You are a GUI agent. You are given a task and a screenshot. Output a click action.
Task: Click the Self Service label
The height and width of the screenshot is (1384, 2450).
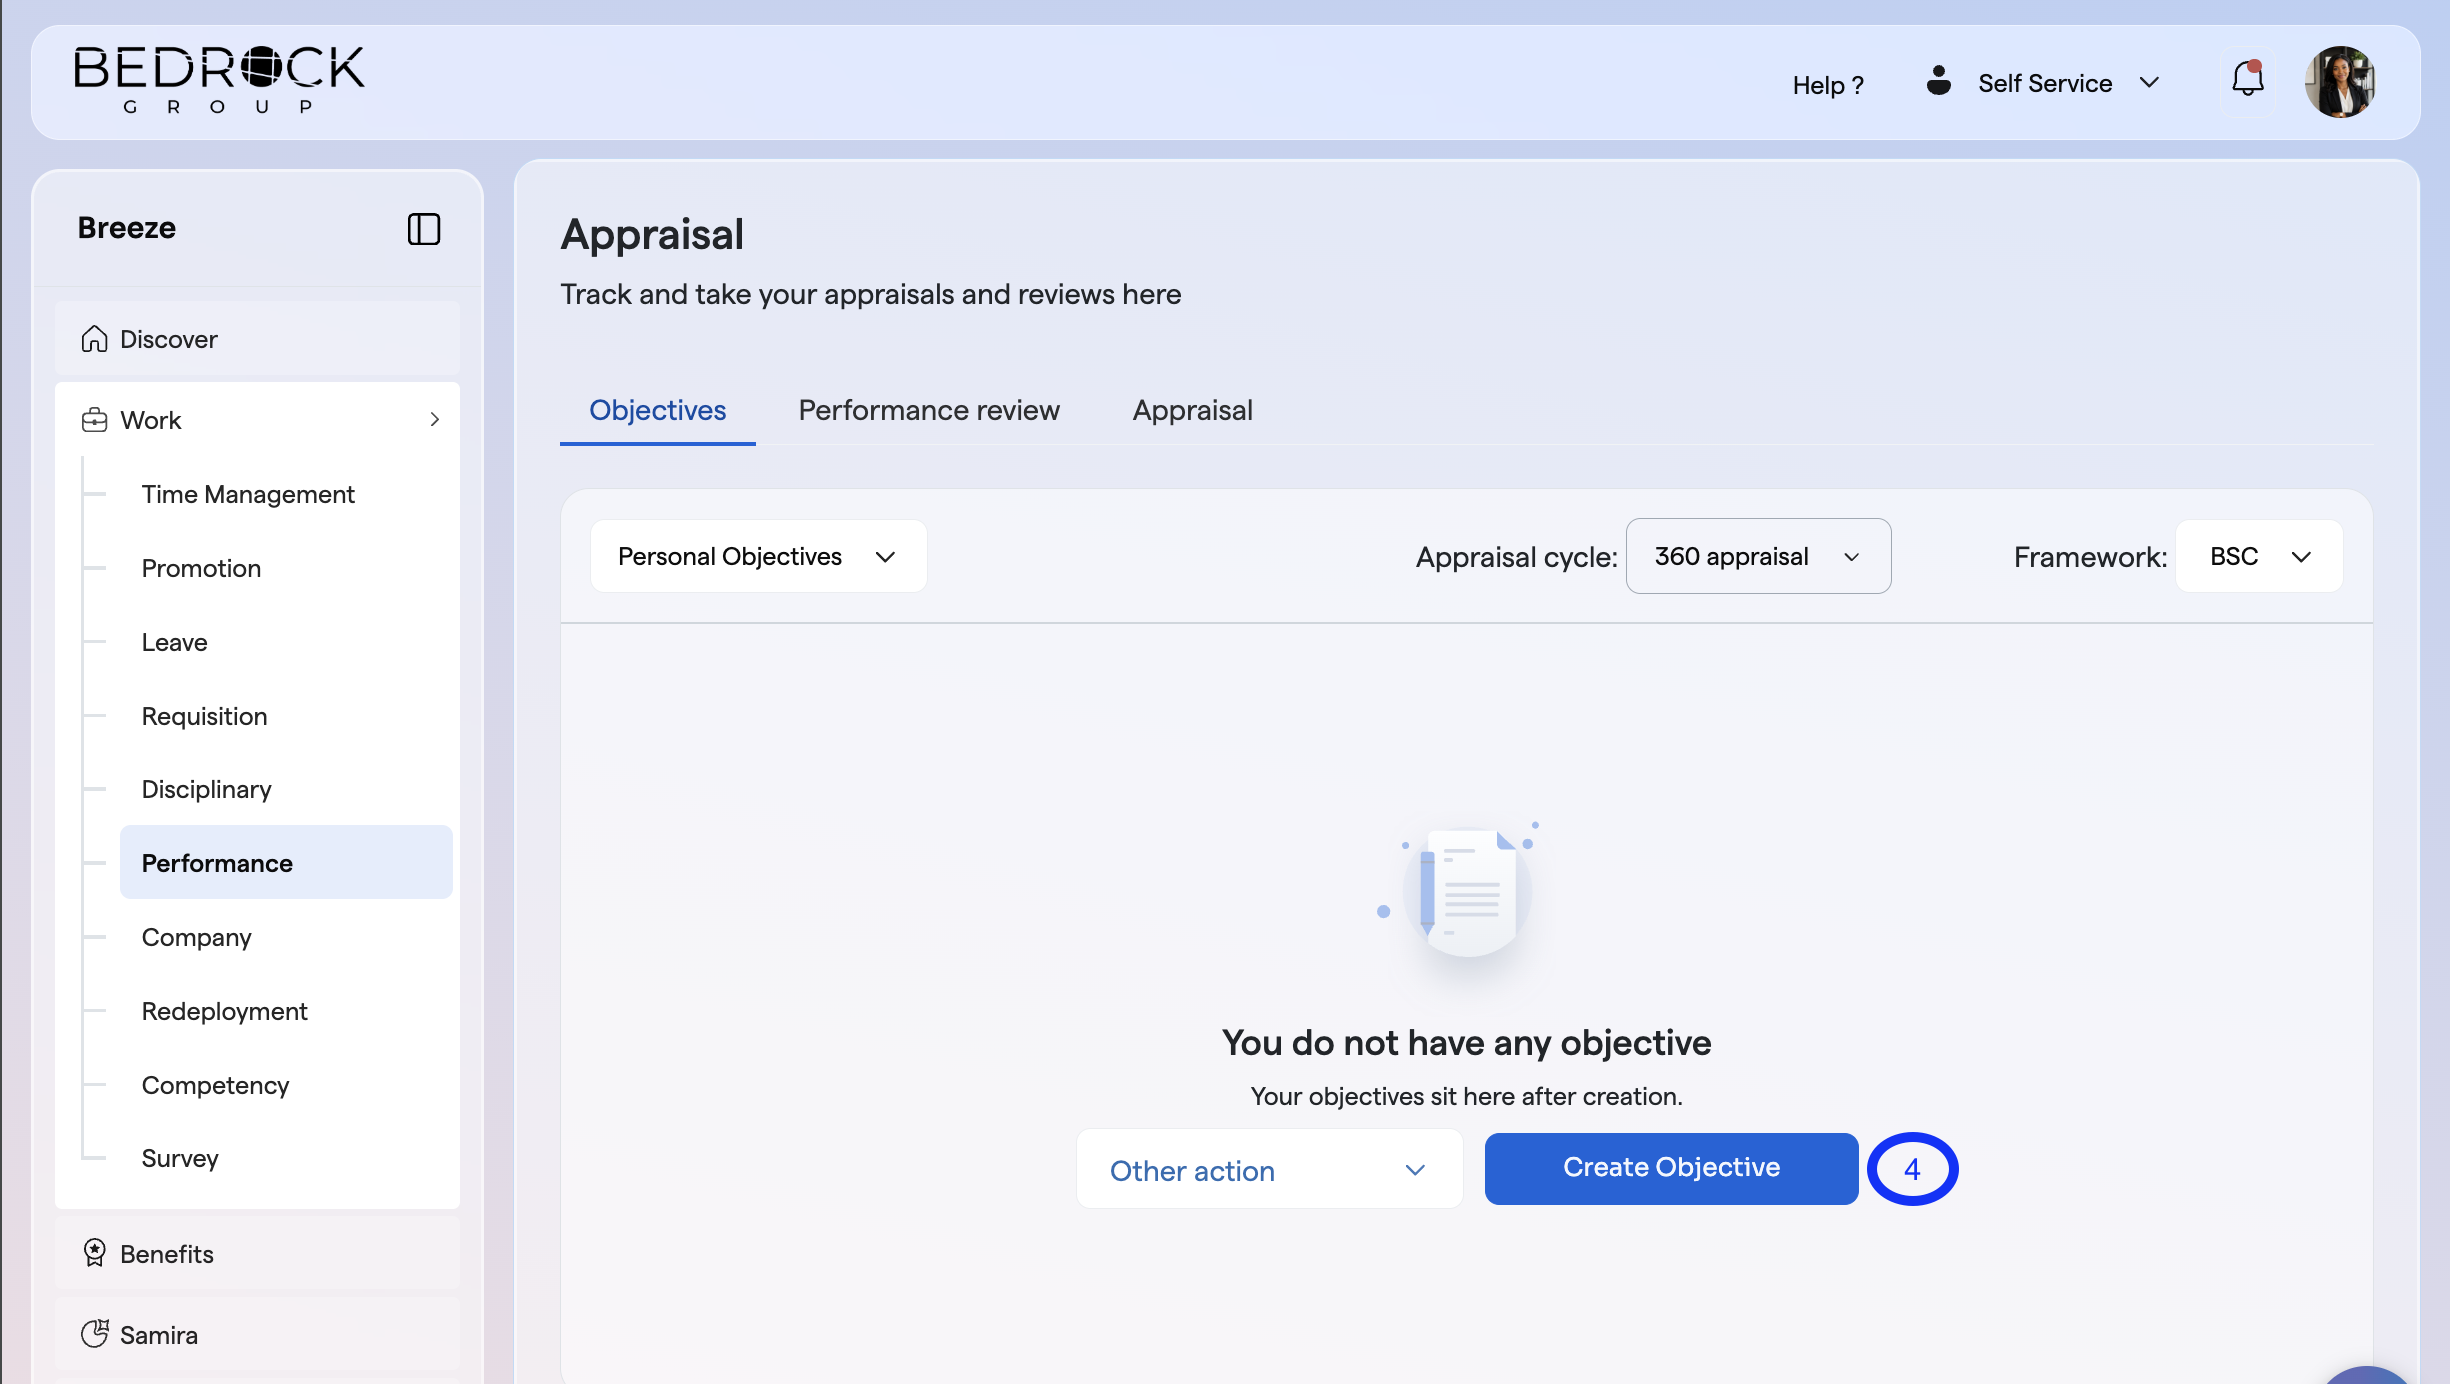2045,83
